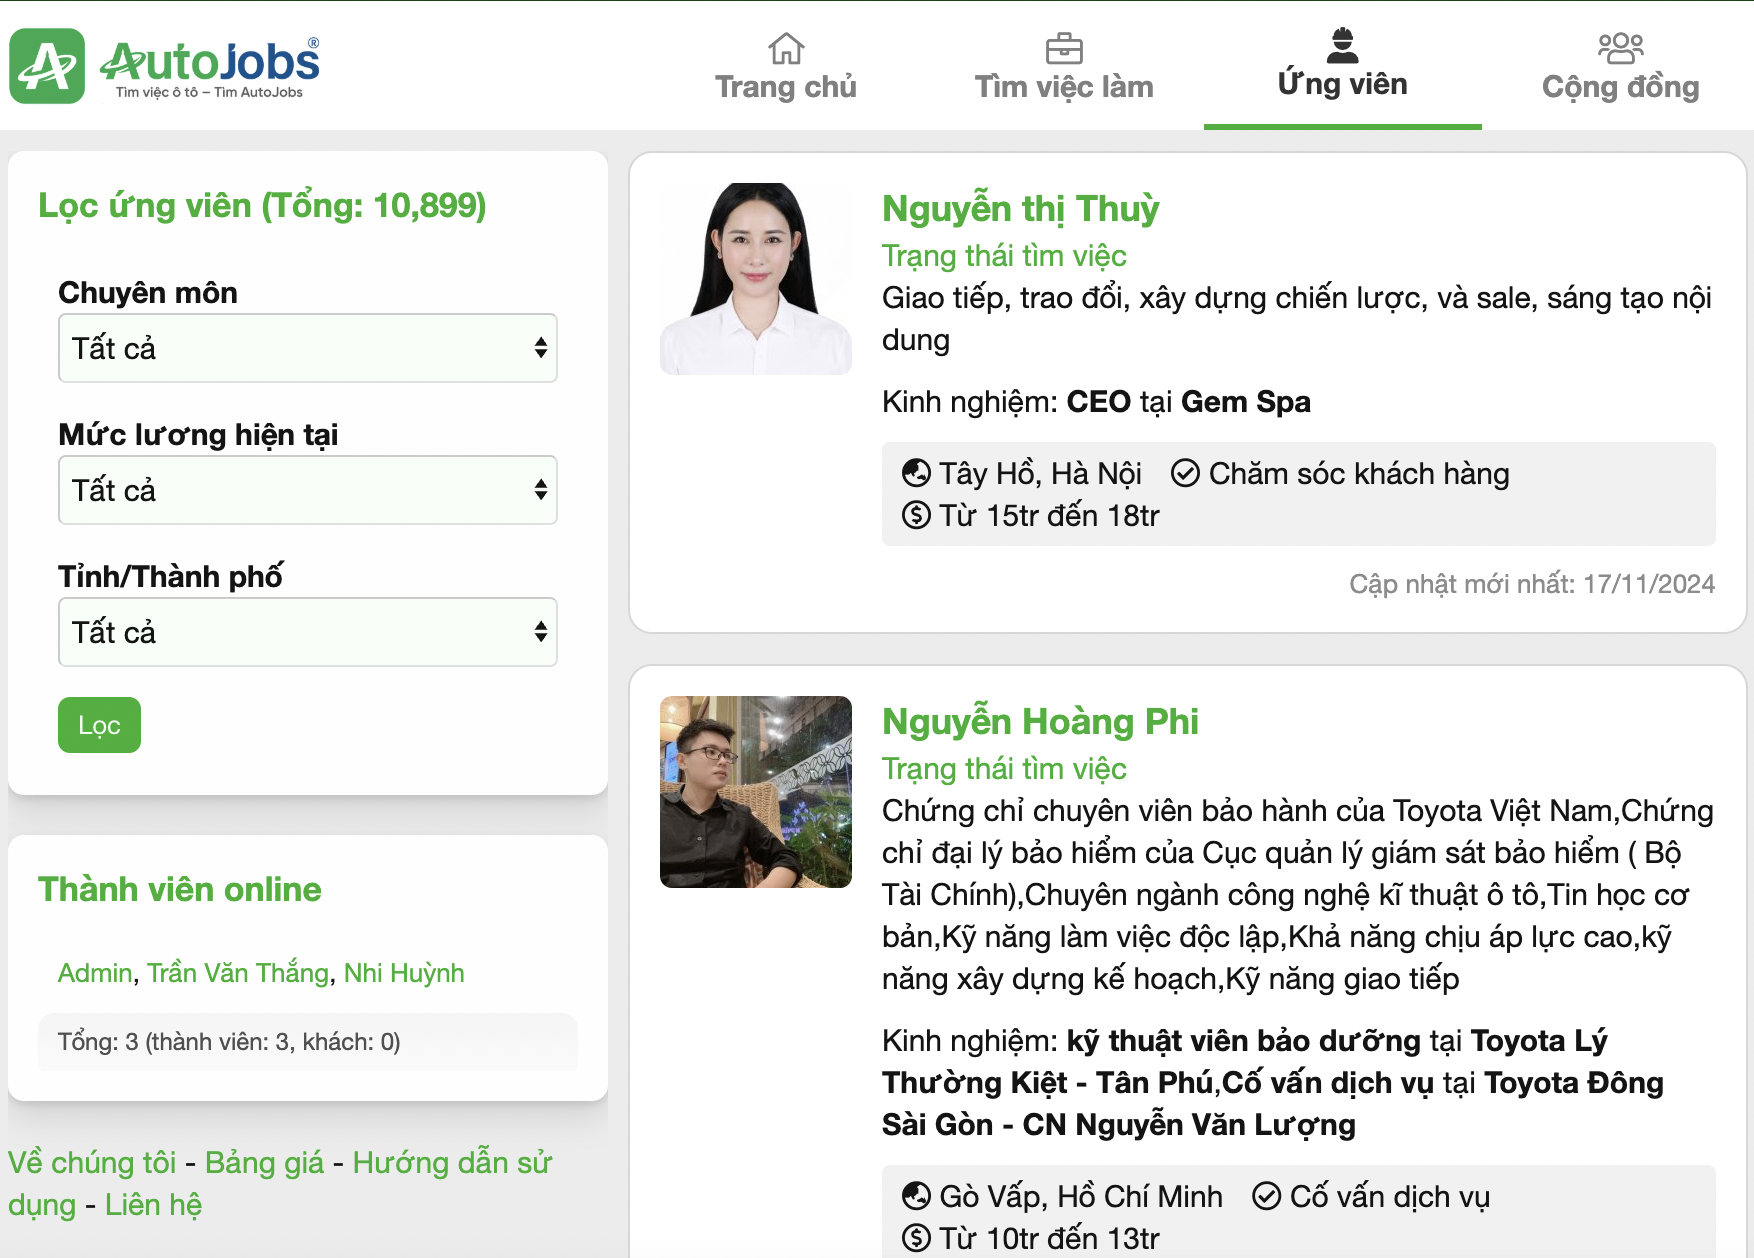Open the Chuyên môn dropdown
The image size is (1754, 1258).
click(x=308, y=348)
